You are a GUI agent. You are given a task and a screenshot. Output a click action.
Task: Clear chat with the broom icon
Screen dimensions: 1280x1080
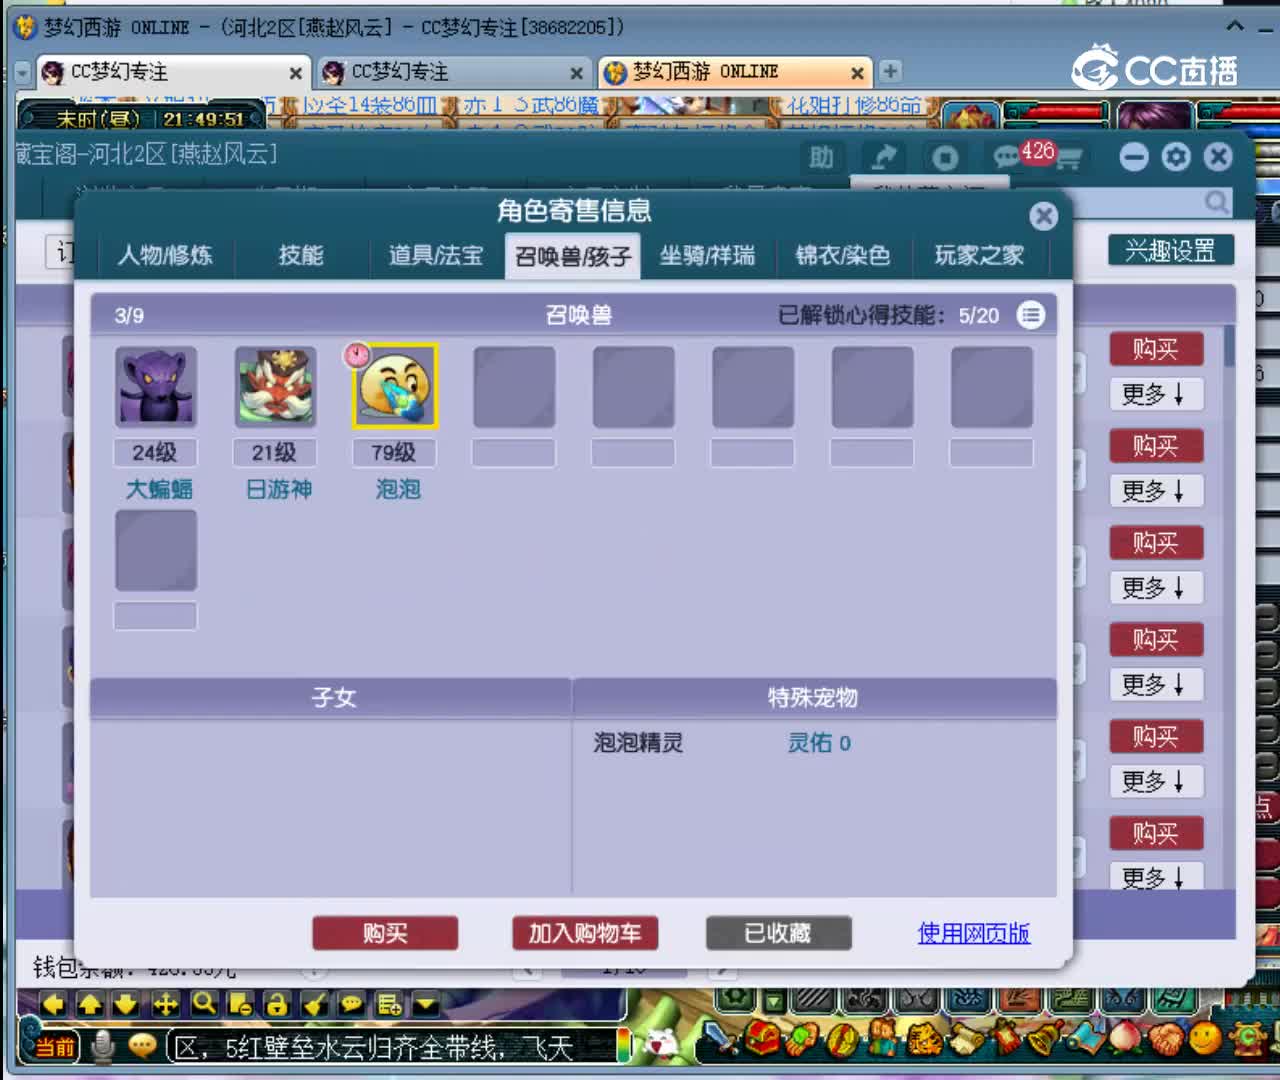click(x=314, y=1004)
